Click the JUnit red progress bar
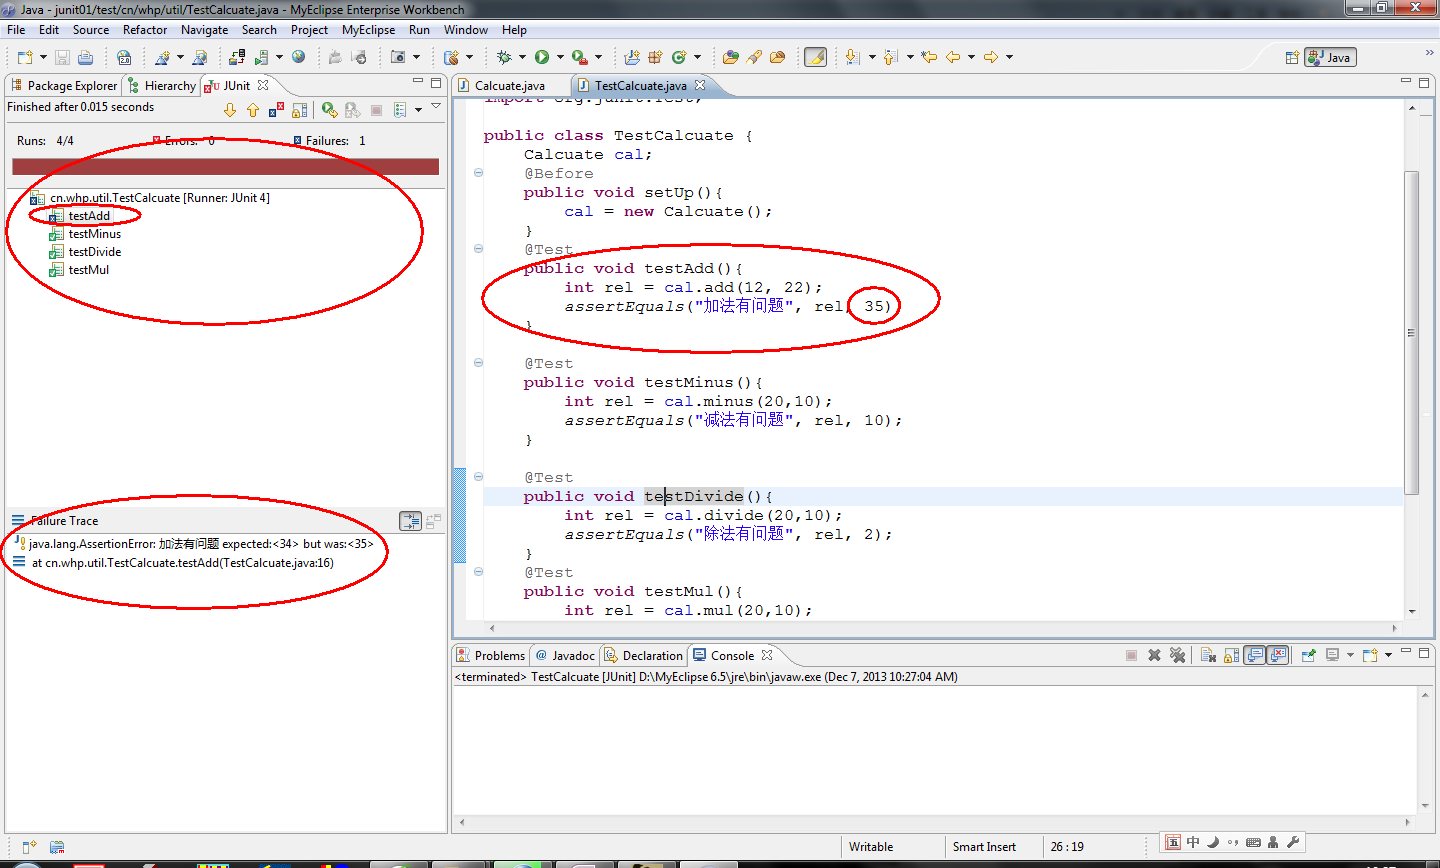Screen dimensions: 1440x868 click(x=225, y=166)
